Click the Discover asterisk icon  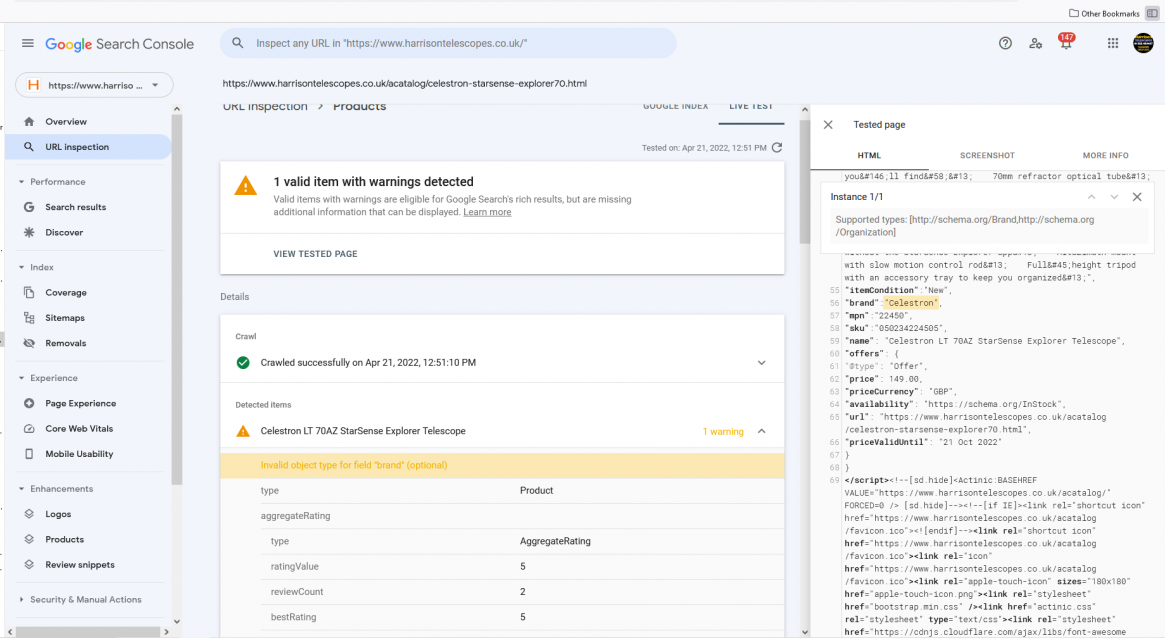[x=29, y=232]
